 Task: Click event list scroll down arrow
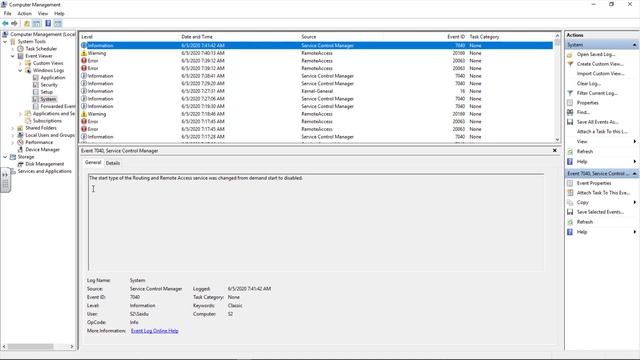coord(558,140)
